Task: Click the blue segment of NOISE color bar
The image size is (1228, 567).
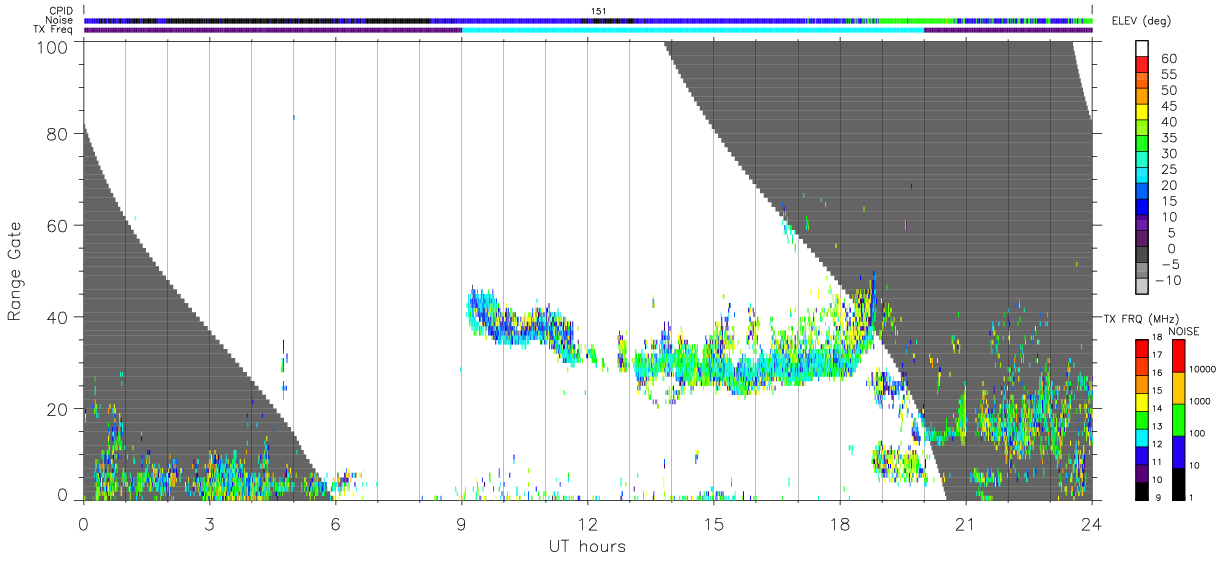Action: [x=1179, y=452]
